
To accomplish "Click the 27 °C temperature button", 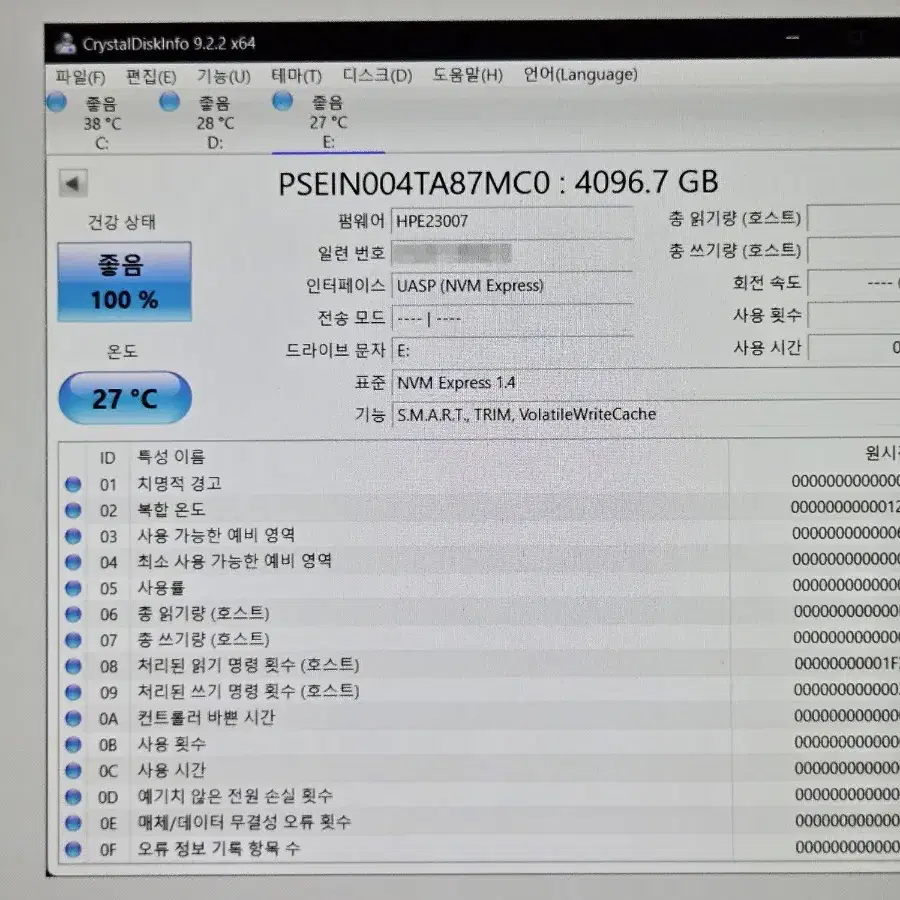I will 125,398.
